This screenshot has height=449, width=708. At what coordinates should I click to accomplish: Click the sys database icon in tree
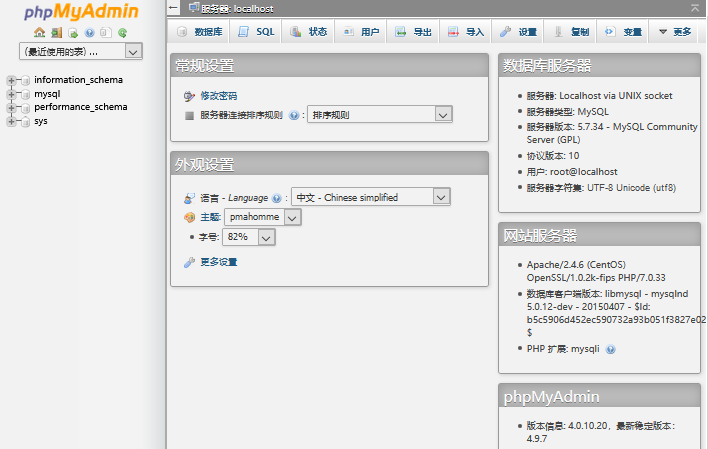tap(26, 121)
